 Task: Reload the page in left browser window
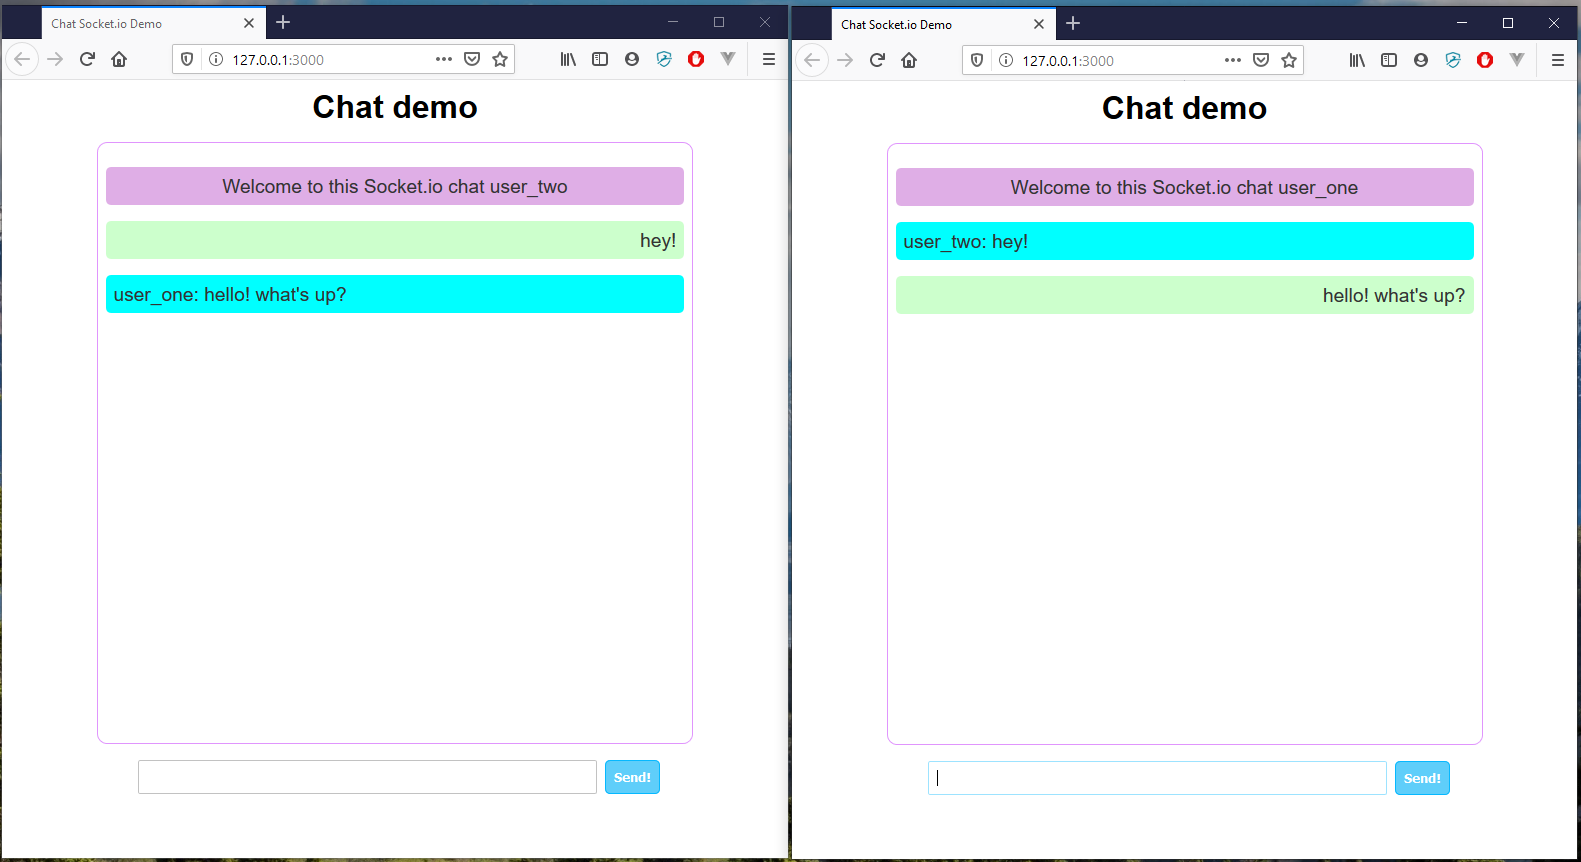tap(87, 59)
